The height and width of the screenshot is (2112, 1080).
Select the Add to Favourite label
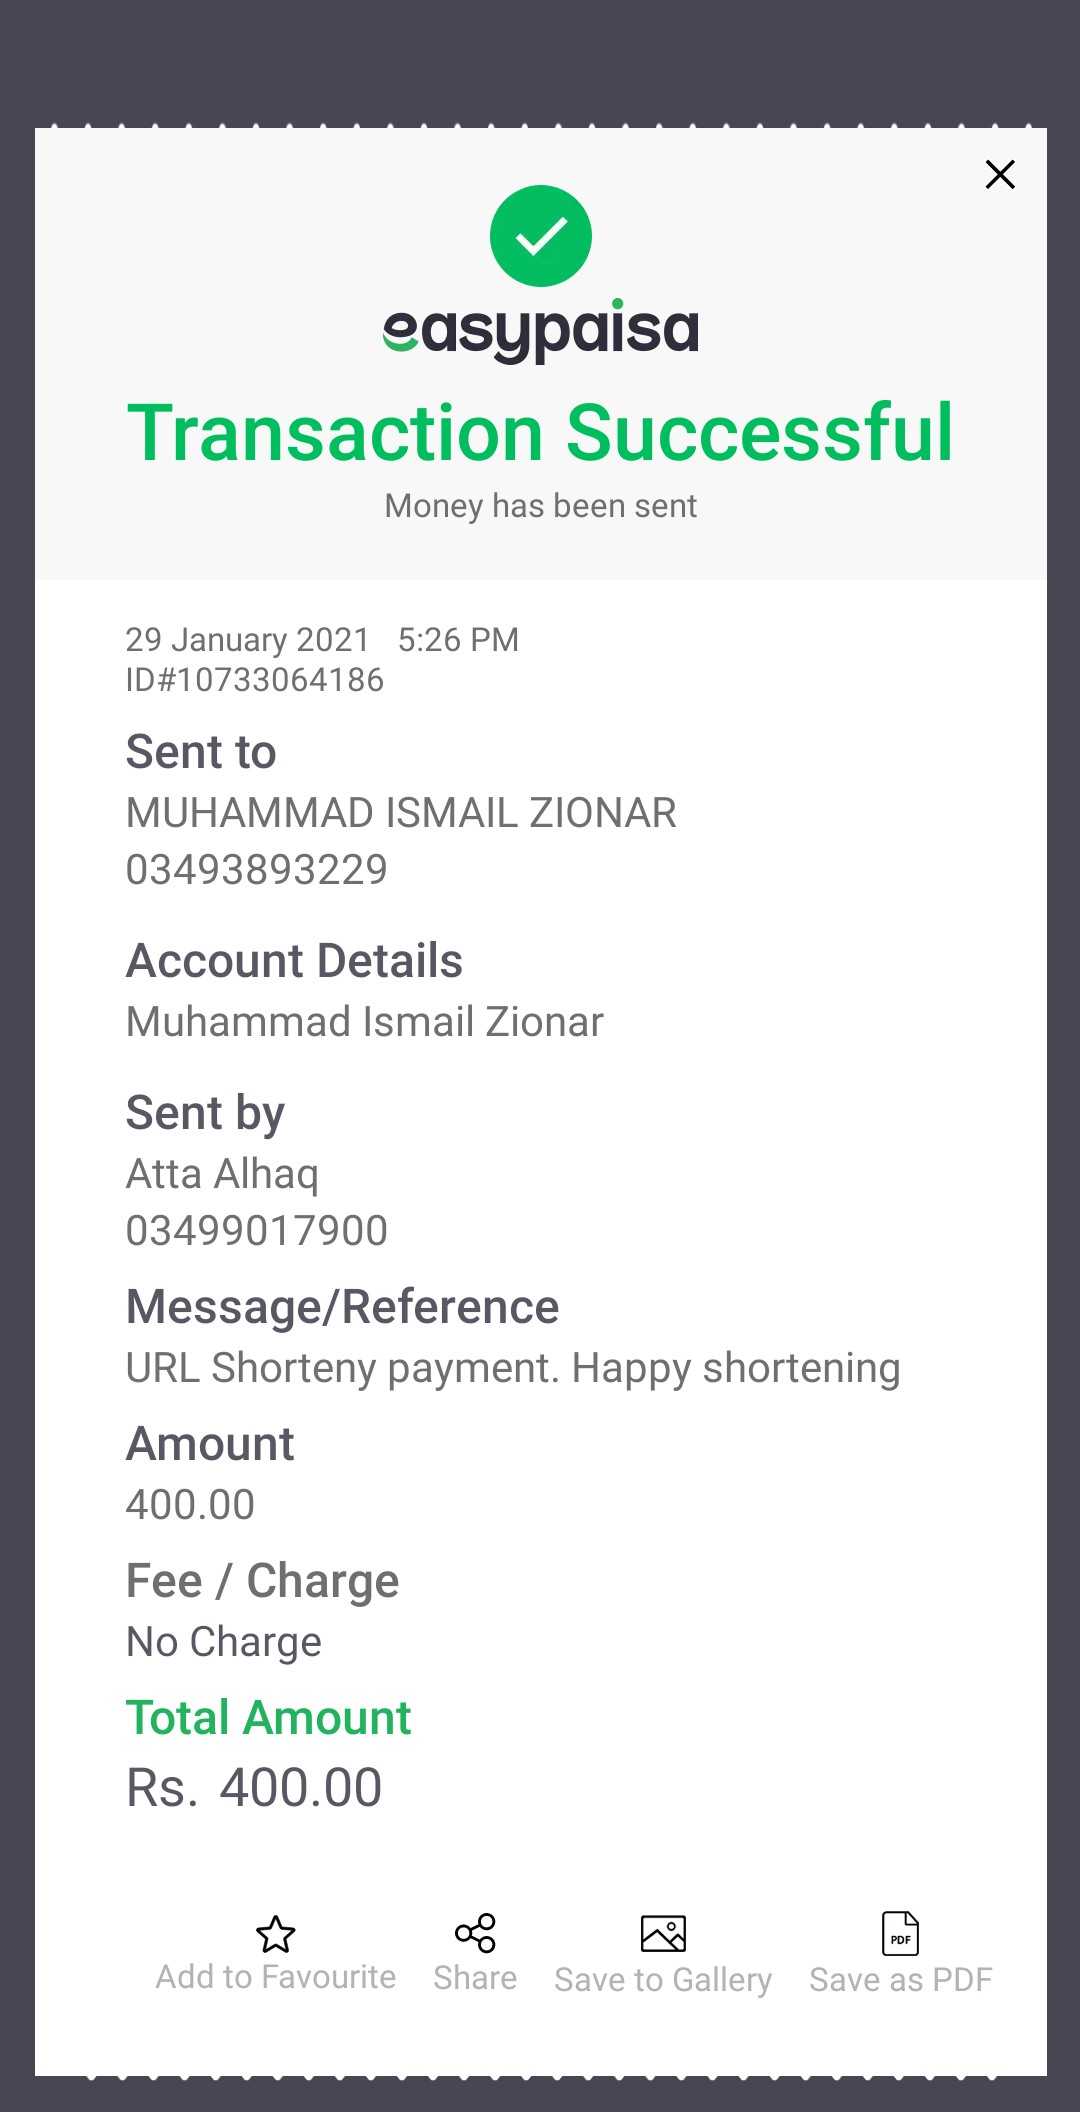276,1977
